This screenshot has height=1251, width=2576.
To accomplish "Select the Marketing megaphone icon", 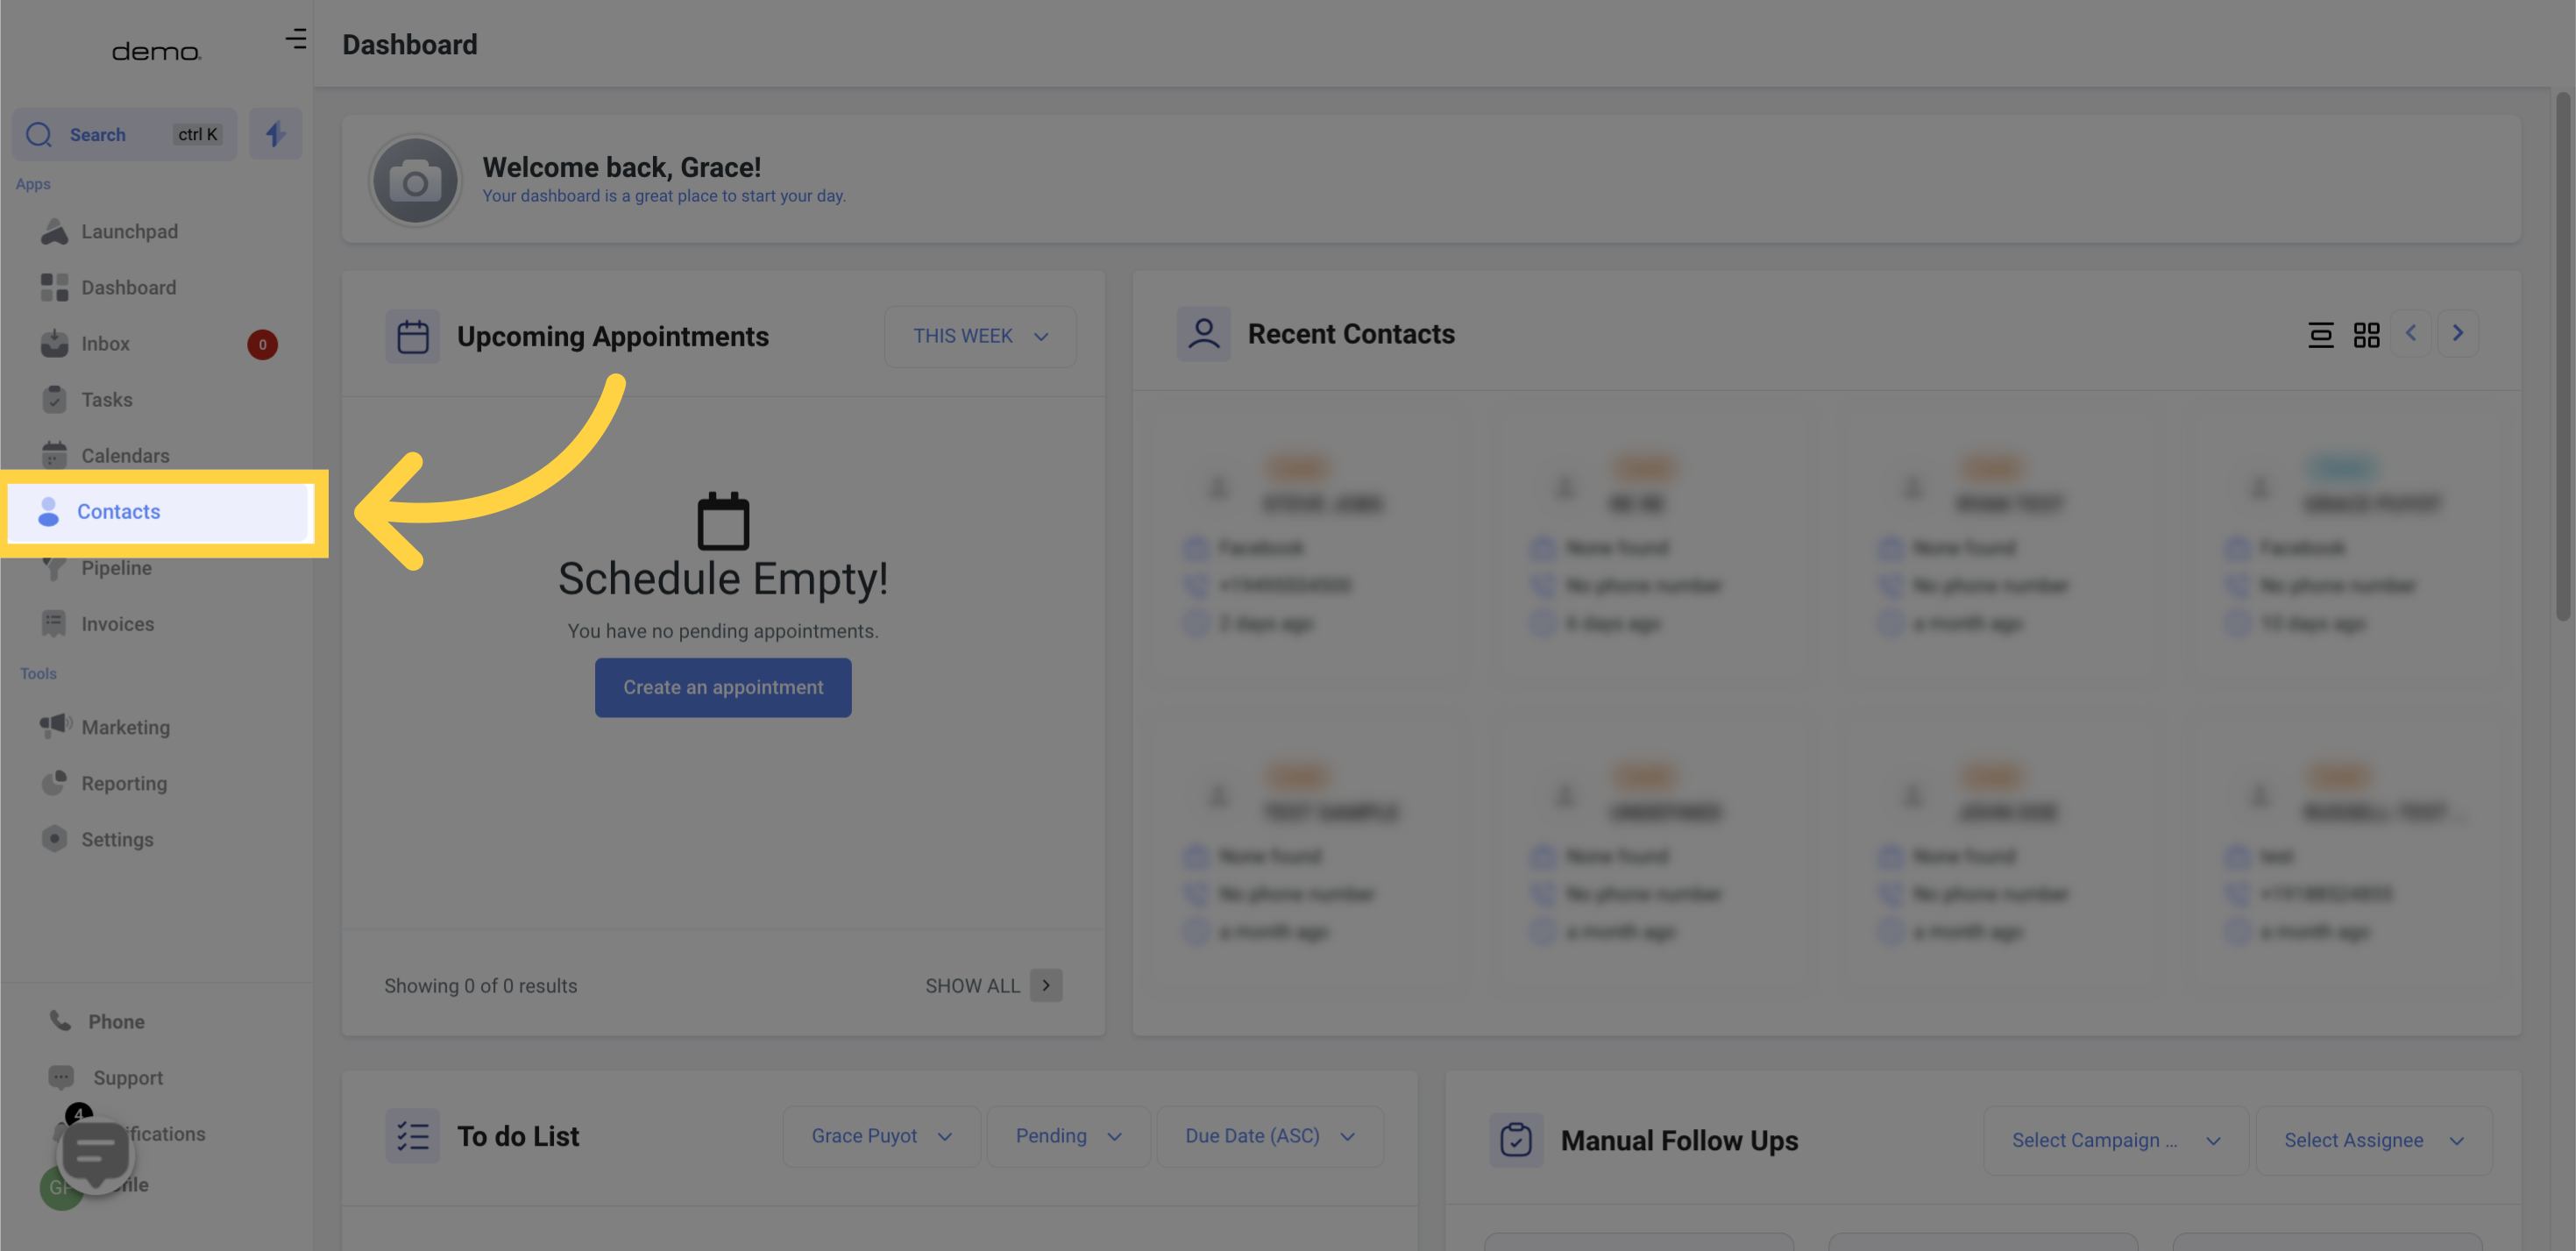I will [55, 727].
